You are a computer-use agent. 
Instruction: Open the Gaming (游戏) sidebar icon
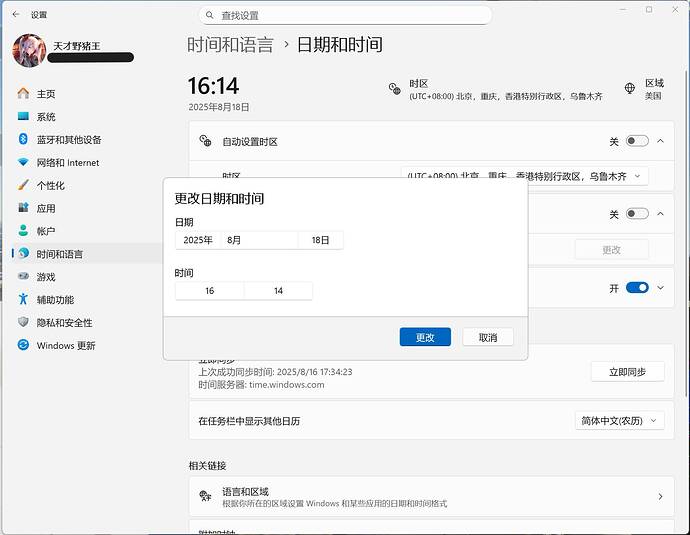coord(23,277)
